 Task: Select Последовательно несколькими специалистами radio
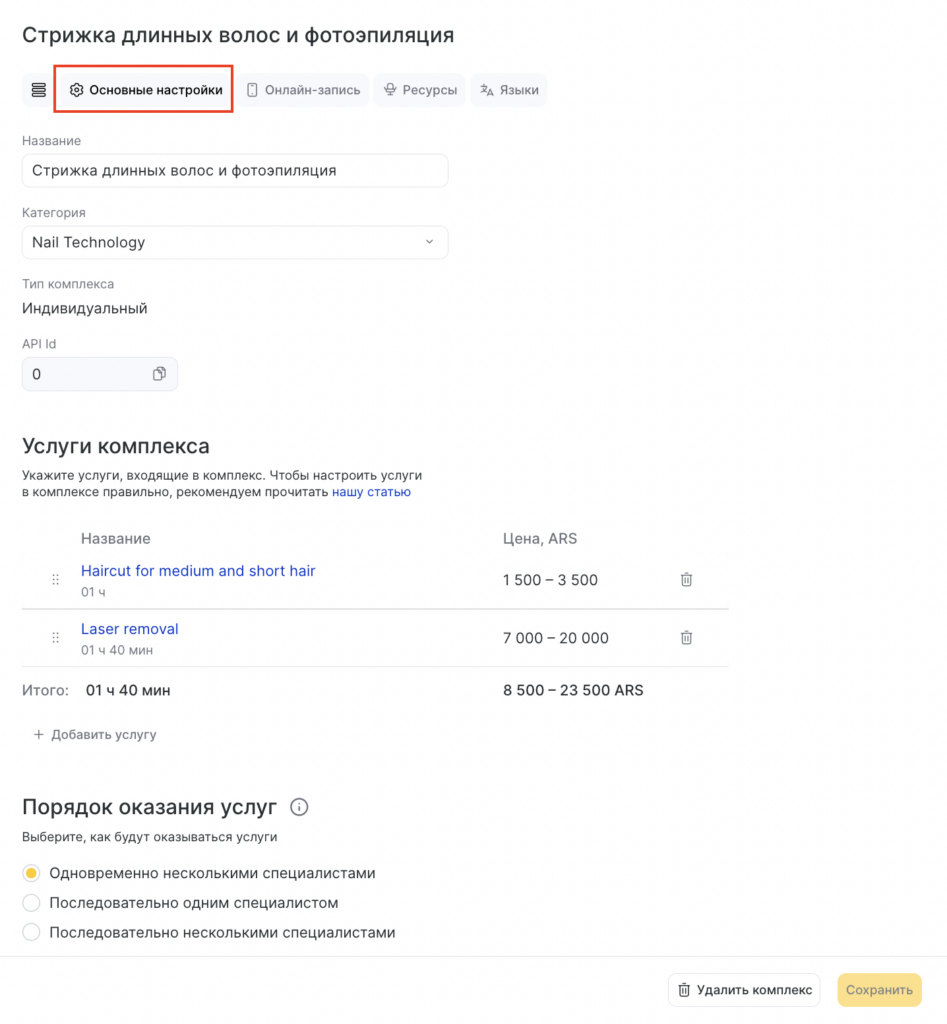click(x=32, y=932)
